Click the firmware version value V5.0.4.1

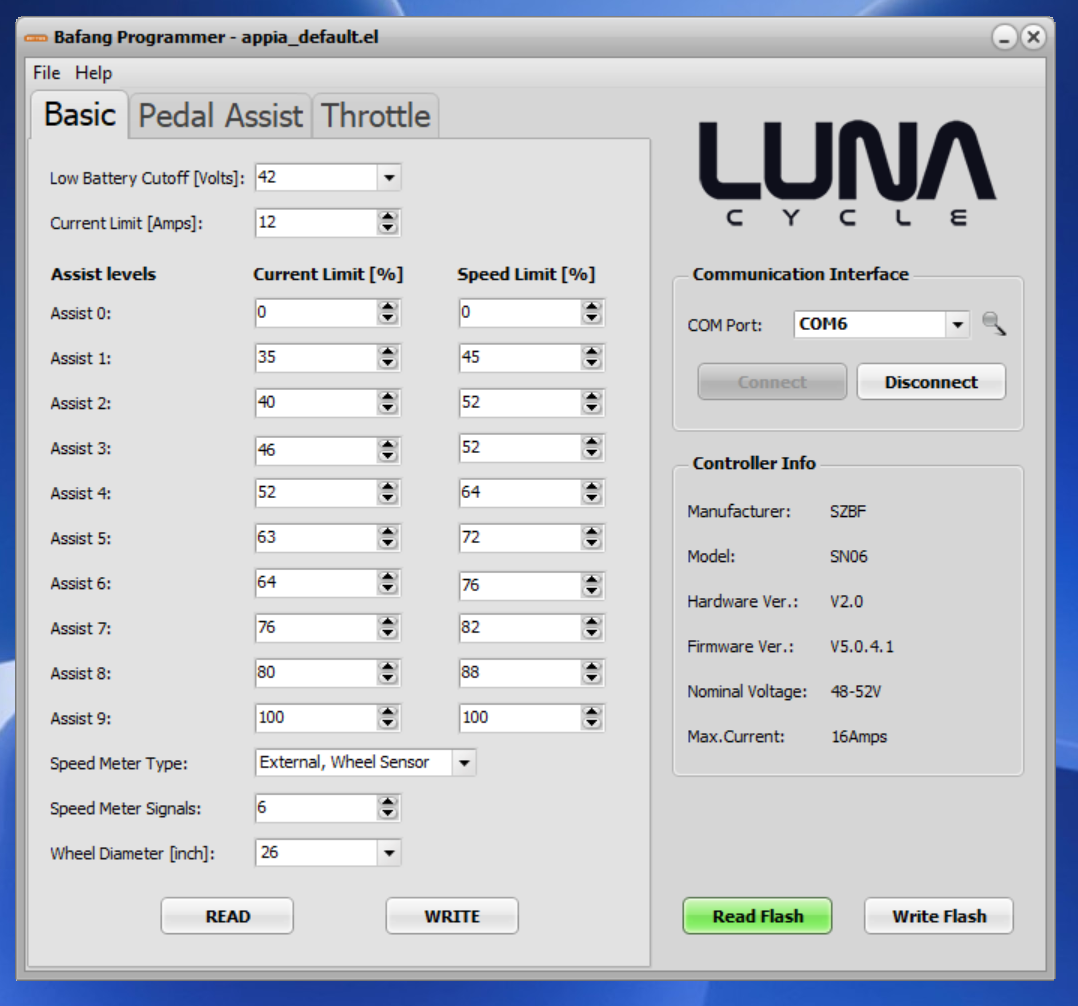click(861, 646)
